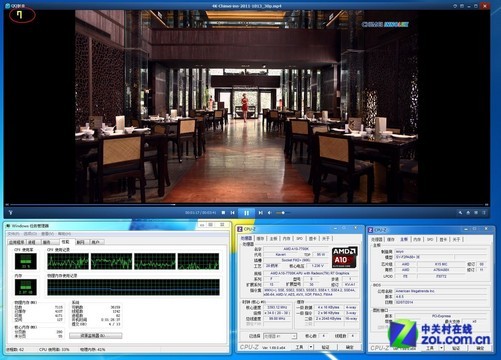Pause the video with the center button
Image resolution: width=501 pixels, height=360 pixels.
coord(246,213)
